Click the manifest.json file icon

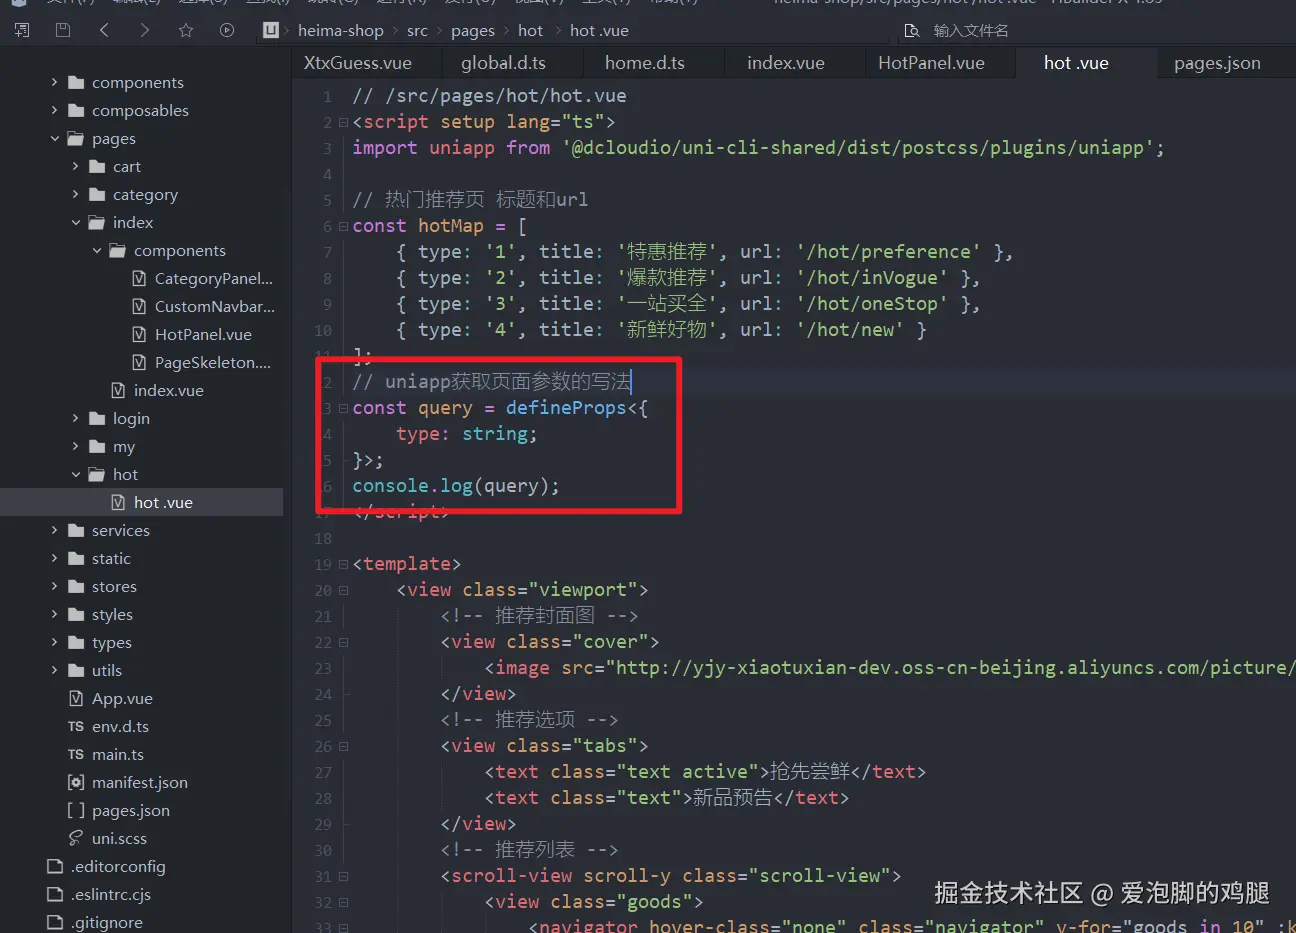coord(76,782)
